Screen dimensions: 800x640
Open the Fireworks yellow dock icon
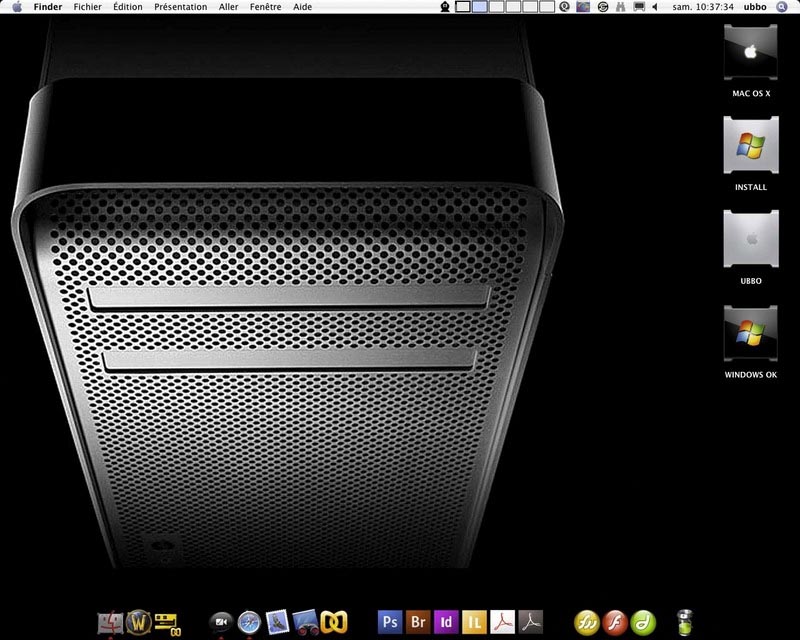[x=587, y=623]
